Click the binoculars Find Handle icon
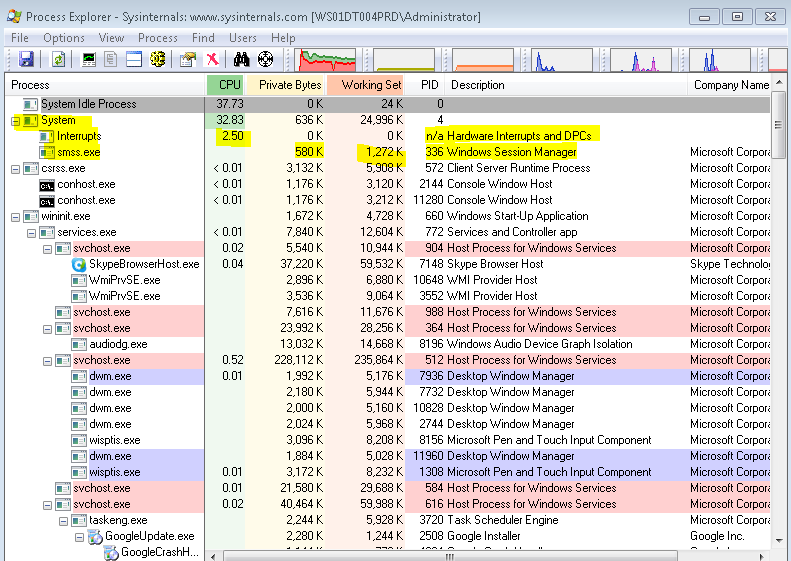791x561 pixels. point(240,60)
